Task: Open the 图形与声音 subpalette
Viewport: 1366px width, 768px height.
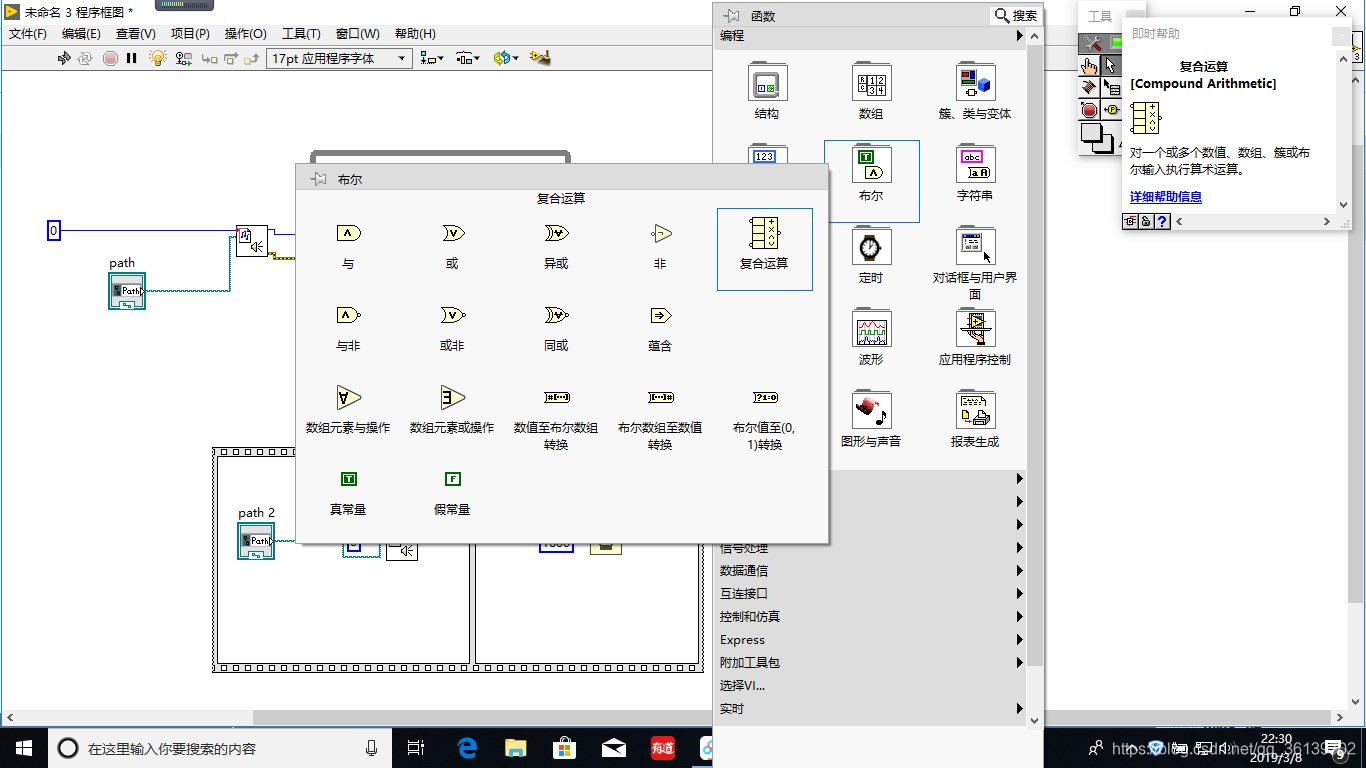Action: 871,420
